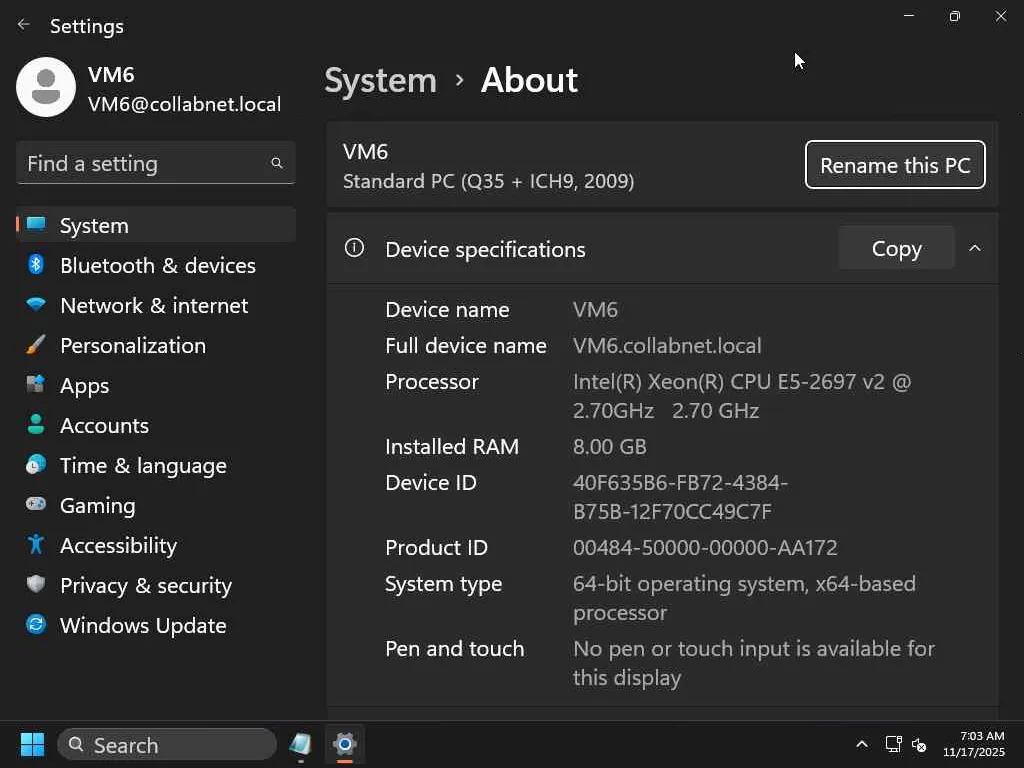1024x768 pixels.
Task: Click the Bluetooth & devices icon
Action: (36, 265)
